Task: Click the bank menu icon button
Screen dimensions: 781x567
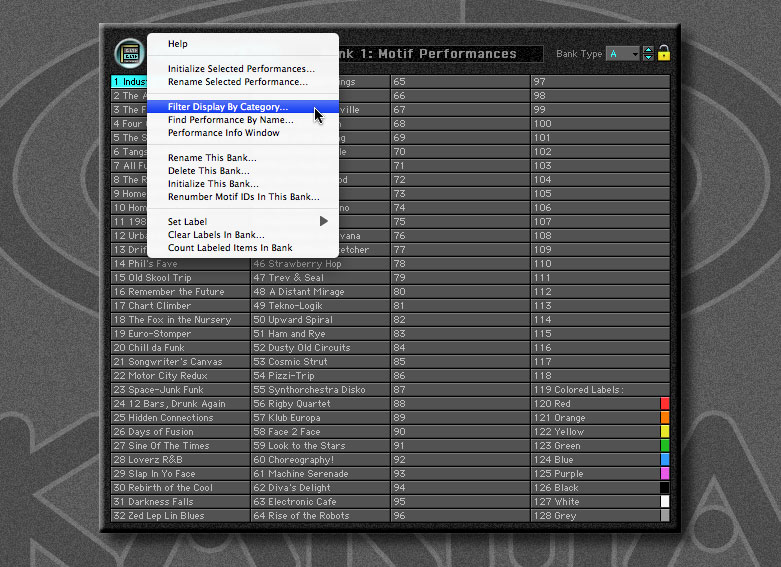Action: (128, 53)
